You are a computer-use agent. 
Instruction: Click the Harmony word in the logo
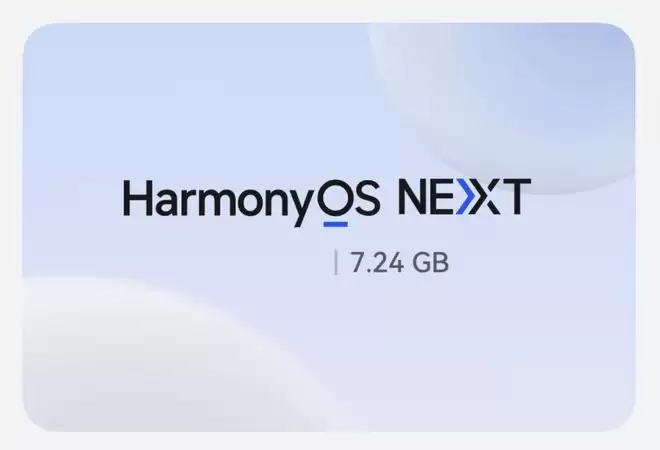click(220, 203)
